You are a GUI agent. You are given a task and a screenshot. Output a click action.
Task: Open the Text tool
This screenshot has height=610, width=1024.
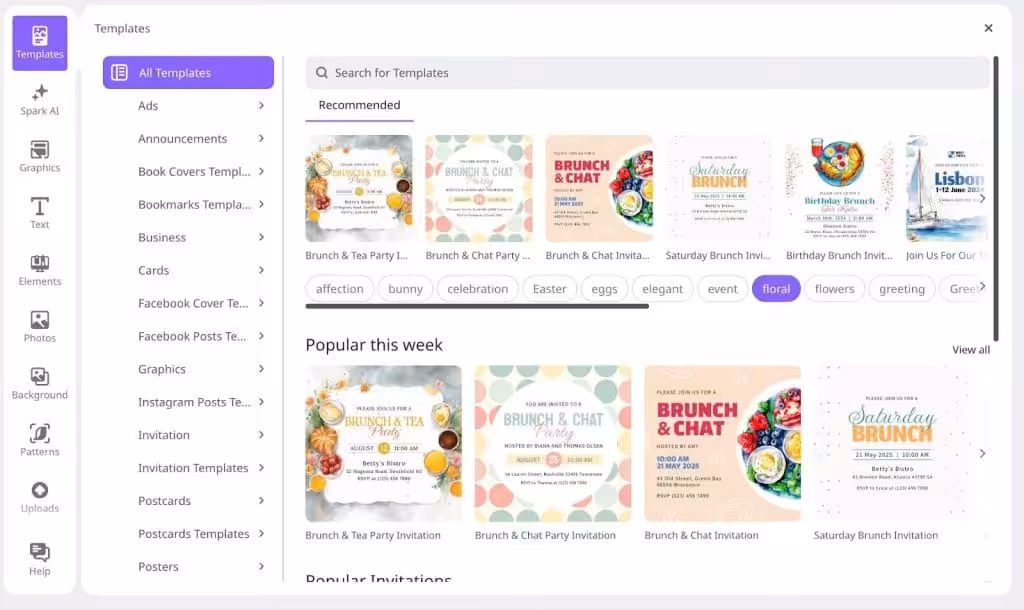[x=40, y=213]
